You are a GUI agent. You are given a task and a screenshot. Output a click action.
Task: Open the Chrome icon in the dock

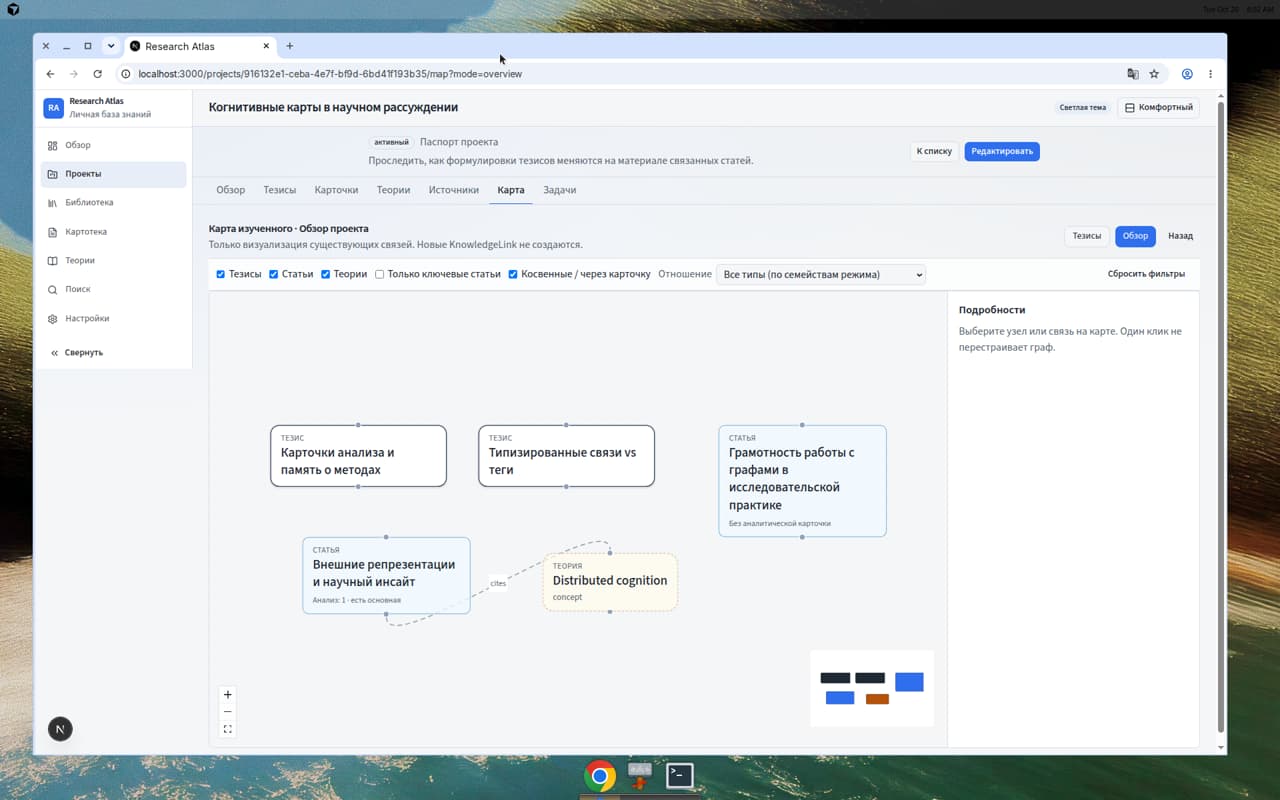[600, 776]
